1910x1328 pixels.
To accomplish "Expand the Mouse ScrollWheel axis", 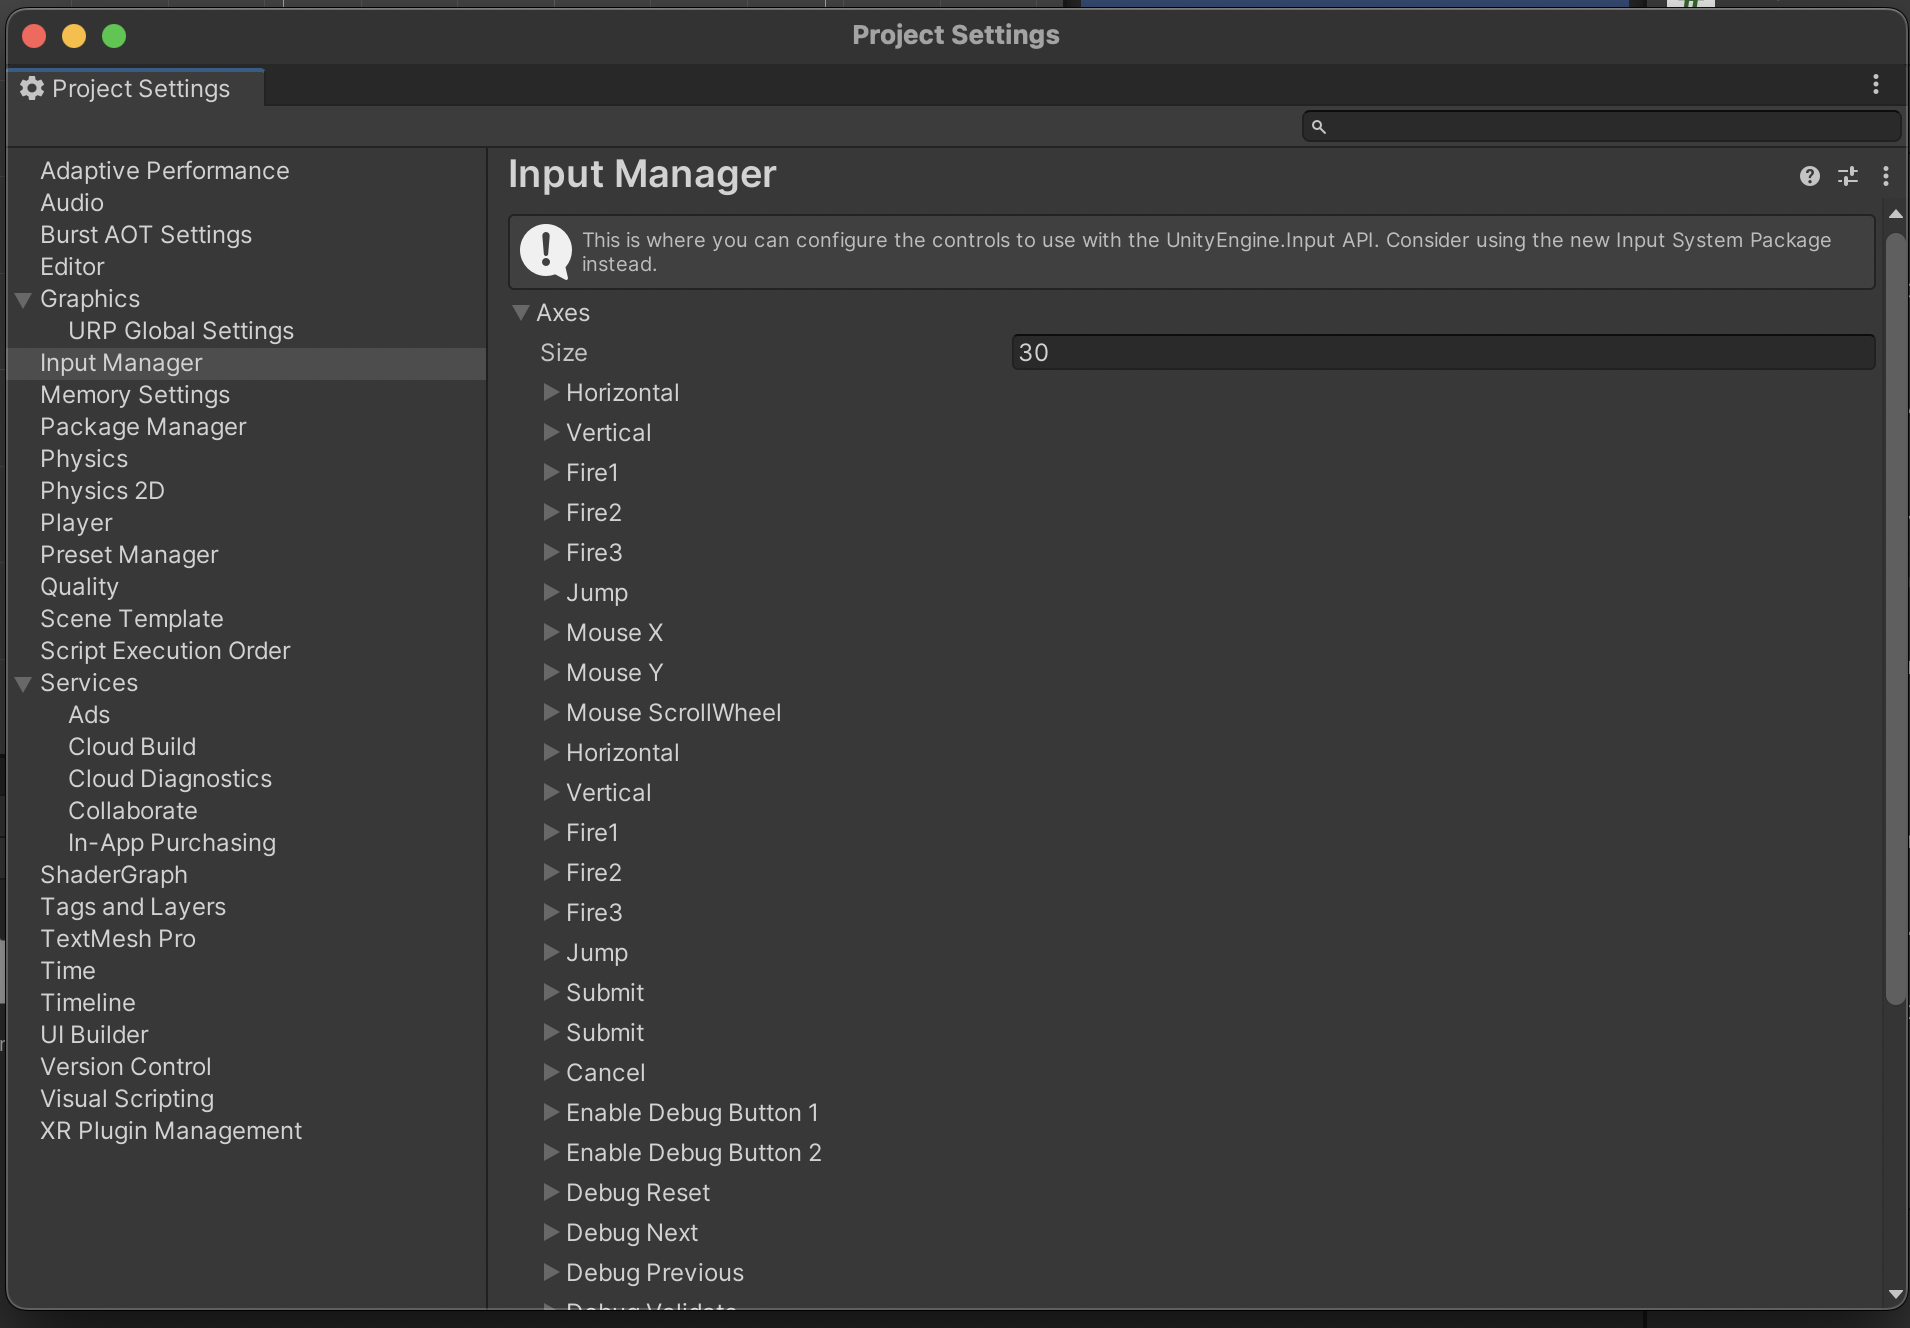I will click(x=550, y=712).
